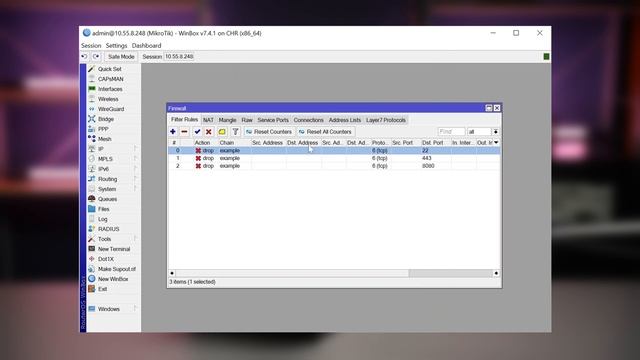
Task: Select rule 0 with Dst. Port 22
Action: tap(334, 151)
